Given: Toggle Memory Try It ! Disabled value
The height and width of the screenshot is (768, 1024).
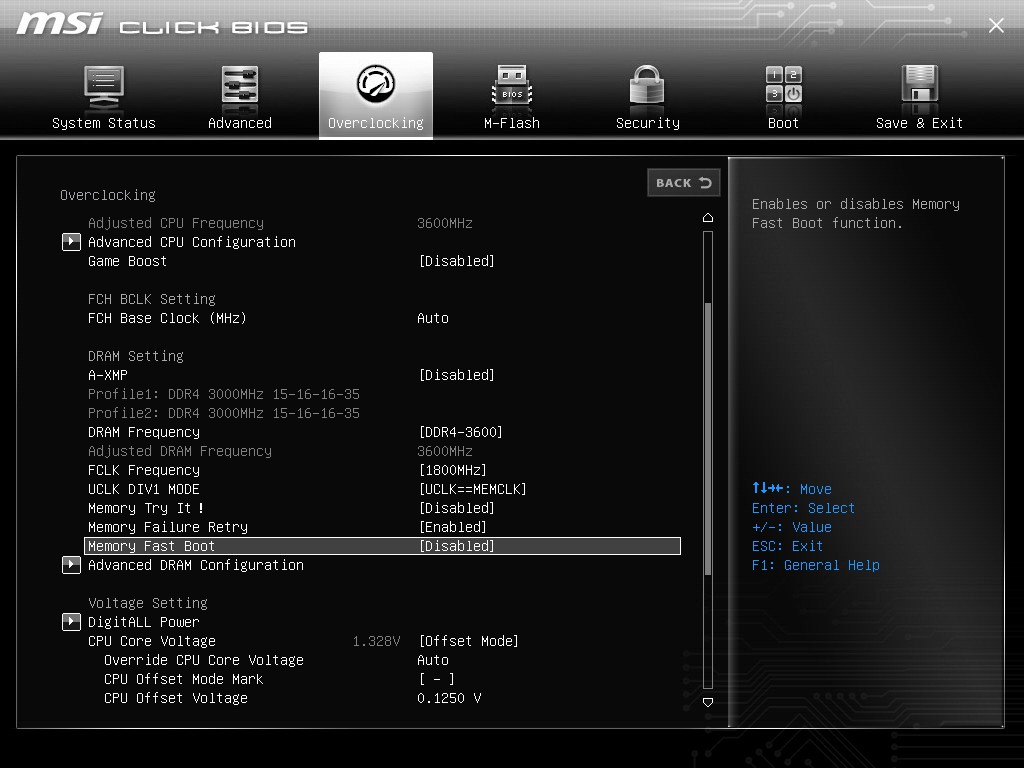Looking at the screenshot, I should coord(456,508).
